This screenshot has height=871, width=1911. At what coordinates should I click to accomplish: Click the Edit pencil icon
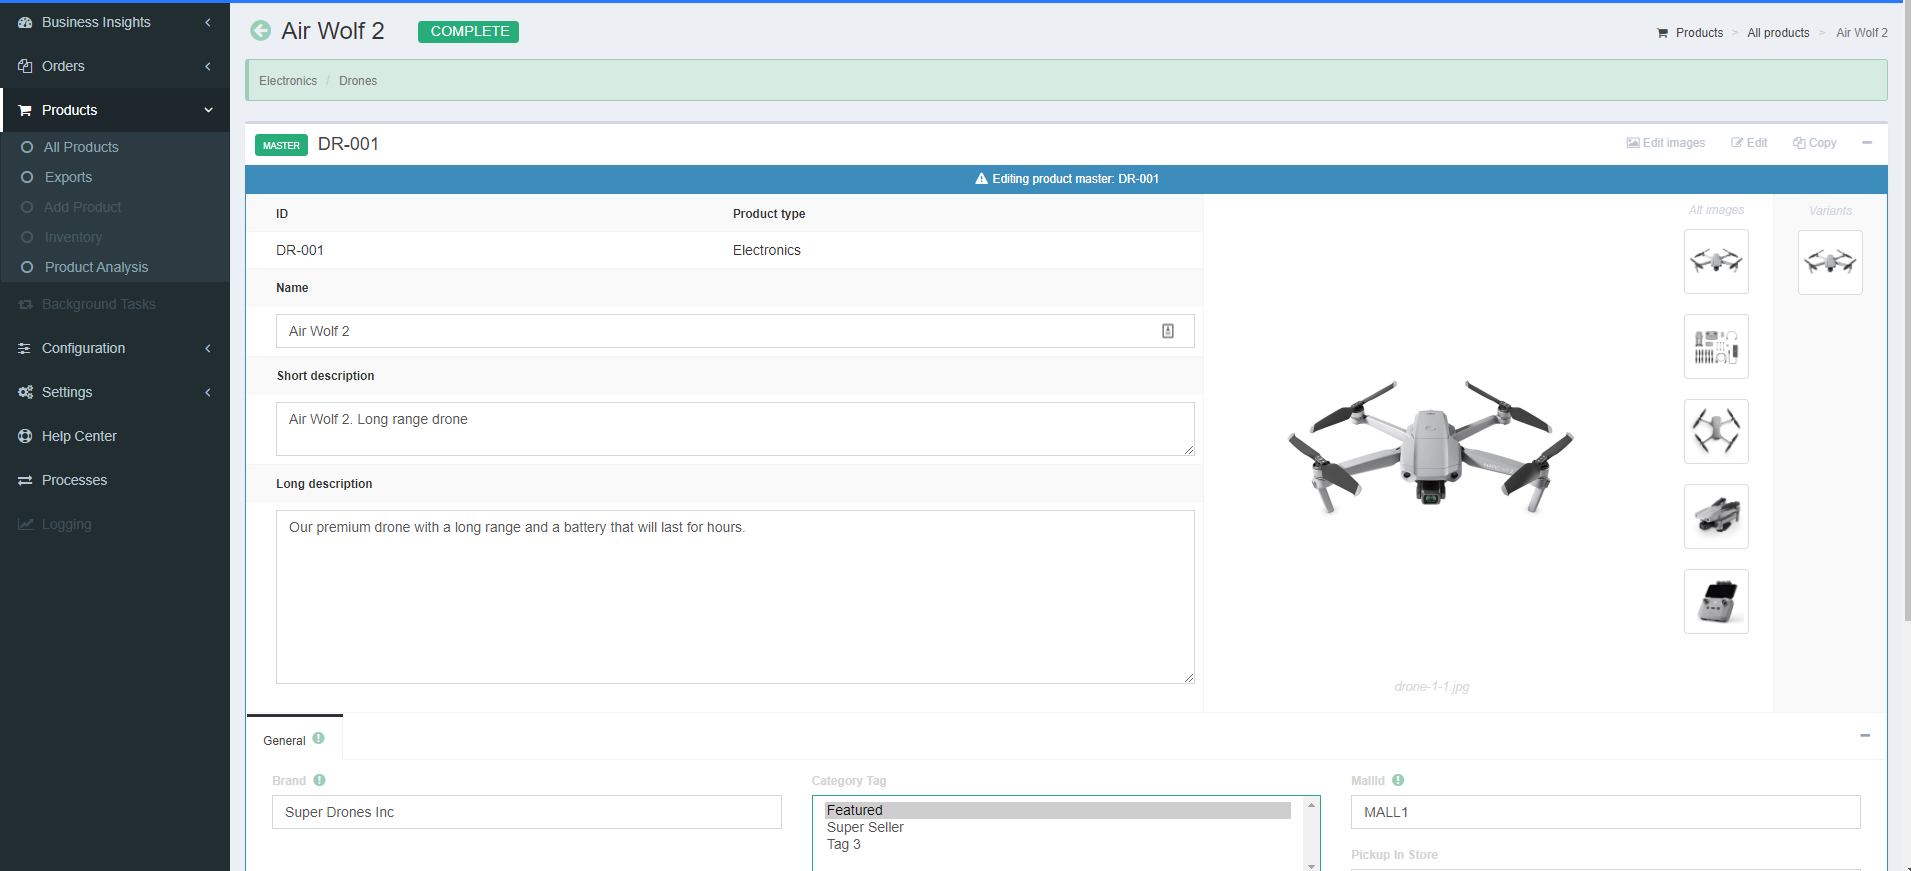pos(1737,143)
